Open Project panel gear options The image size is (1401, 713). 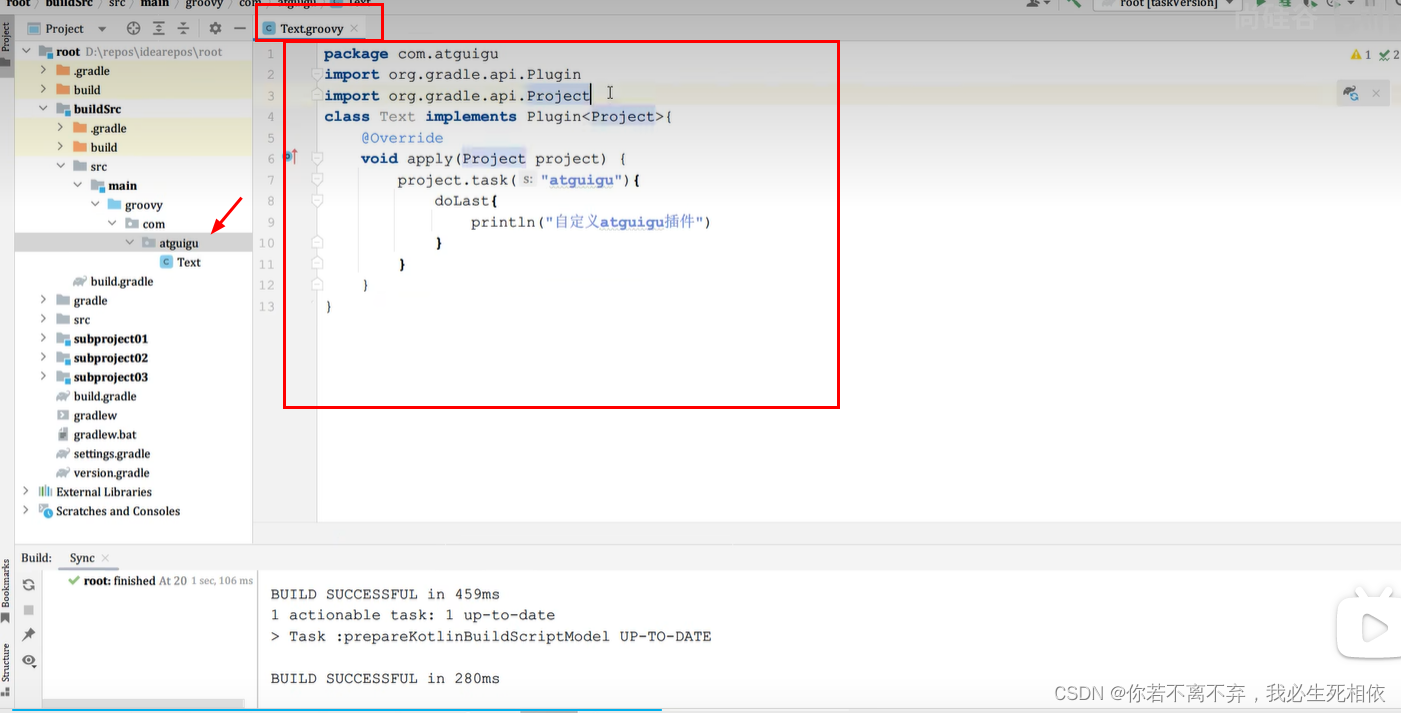(214, 29)
